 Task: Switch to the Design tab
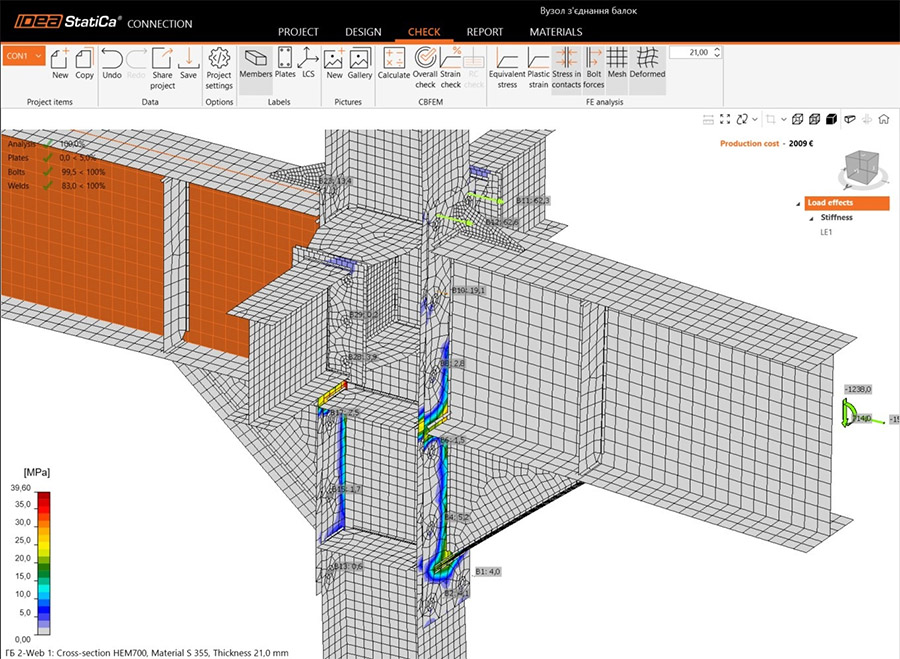point(363,32)
